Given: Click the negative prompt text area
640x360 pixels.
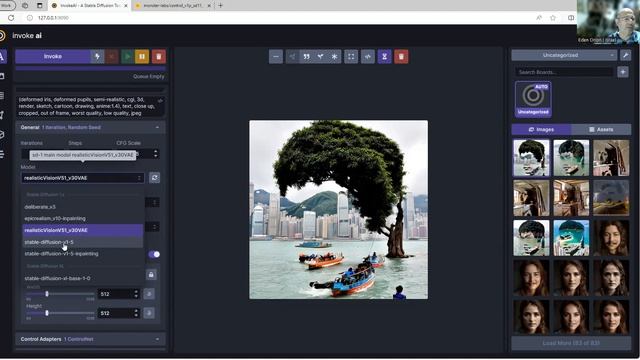Looking at the screenshot, I should (x=90, y=106).
